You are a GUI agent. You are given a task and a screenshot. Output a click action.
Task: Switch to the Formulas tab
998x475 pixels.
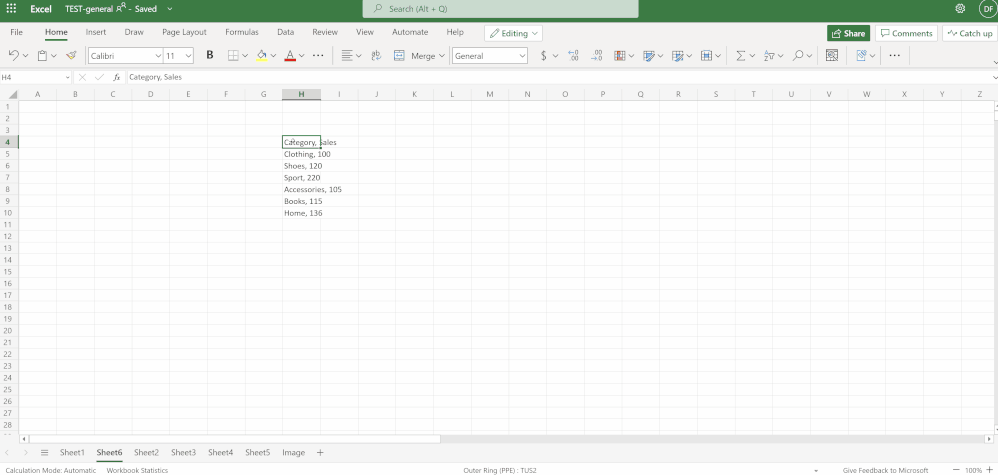click(241, 32)
